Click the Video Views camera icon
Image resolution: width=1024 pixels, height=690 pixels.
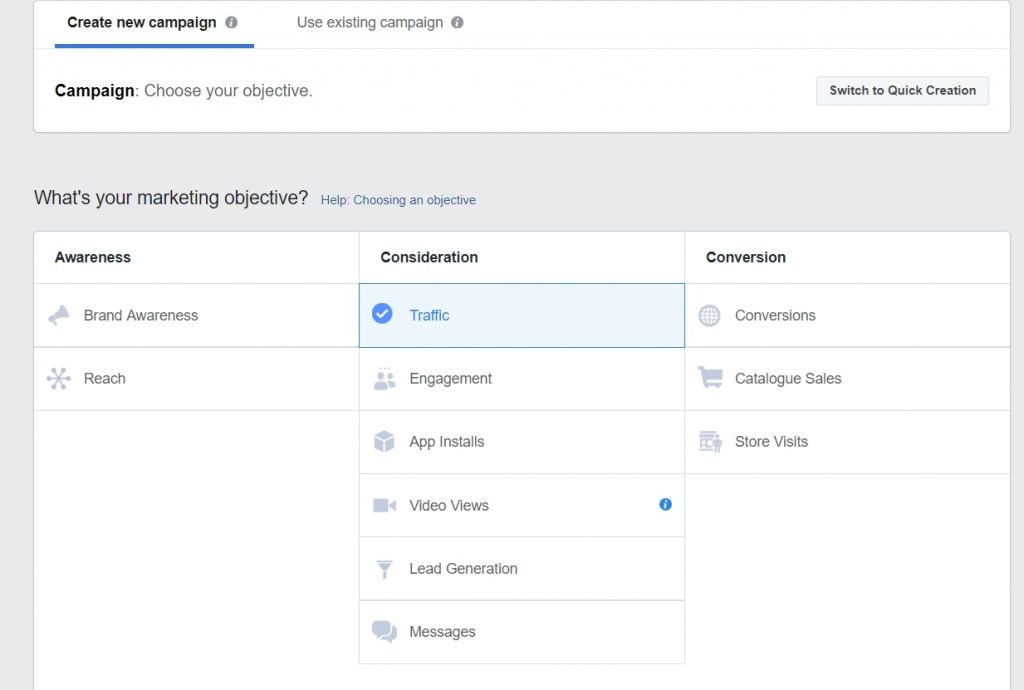(385, 505)
